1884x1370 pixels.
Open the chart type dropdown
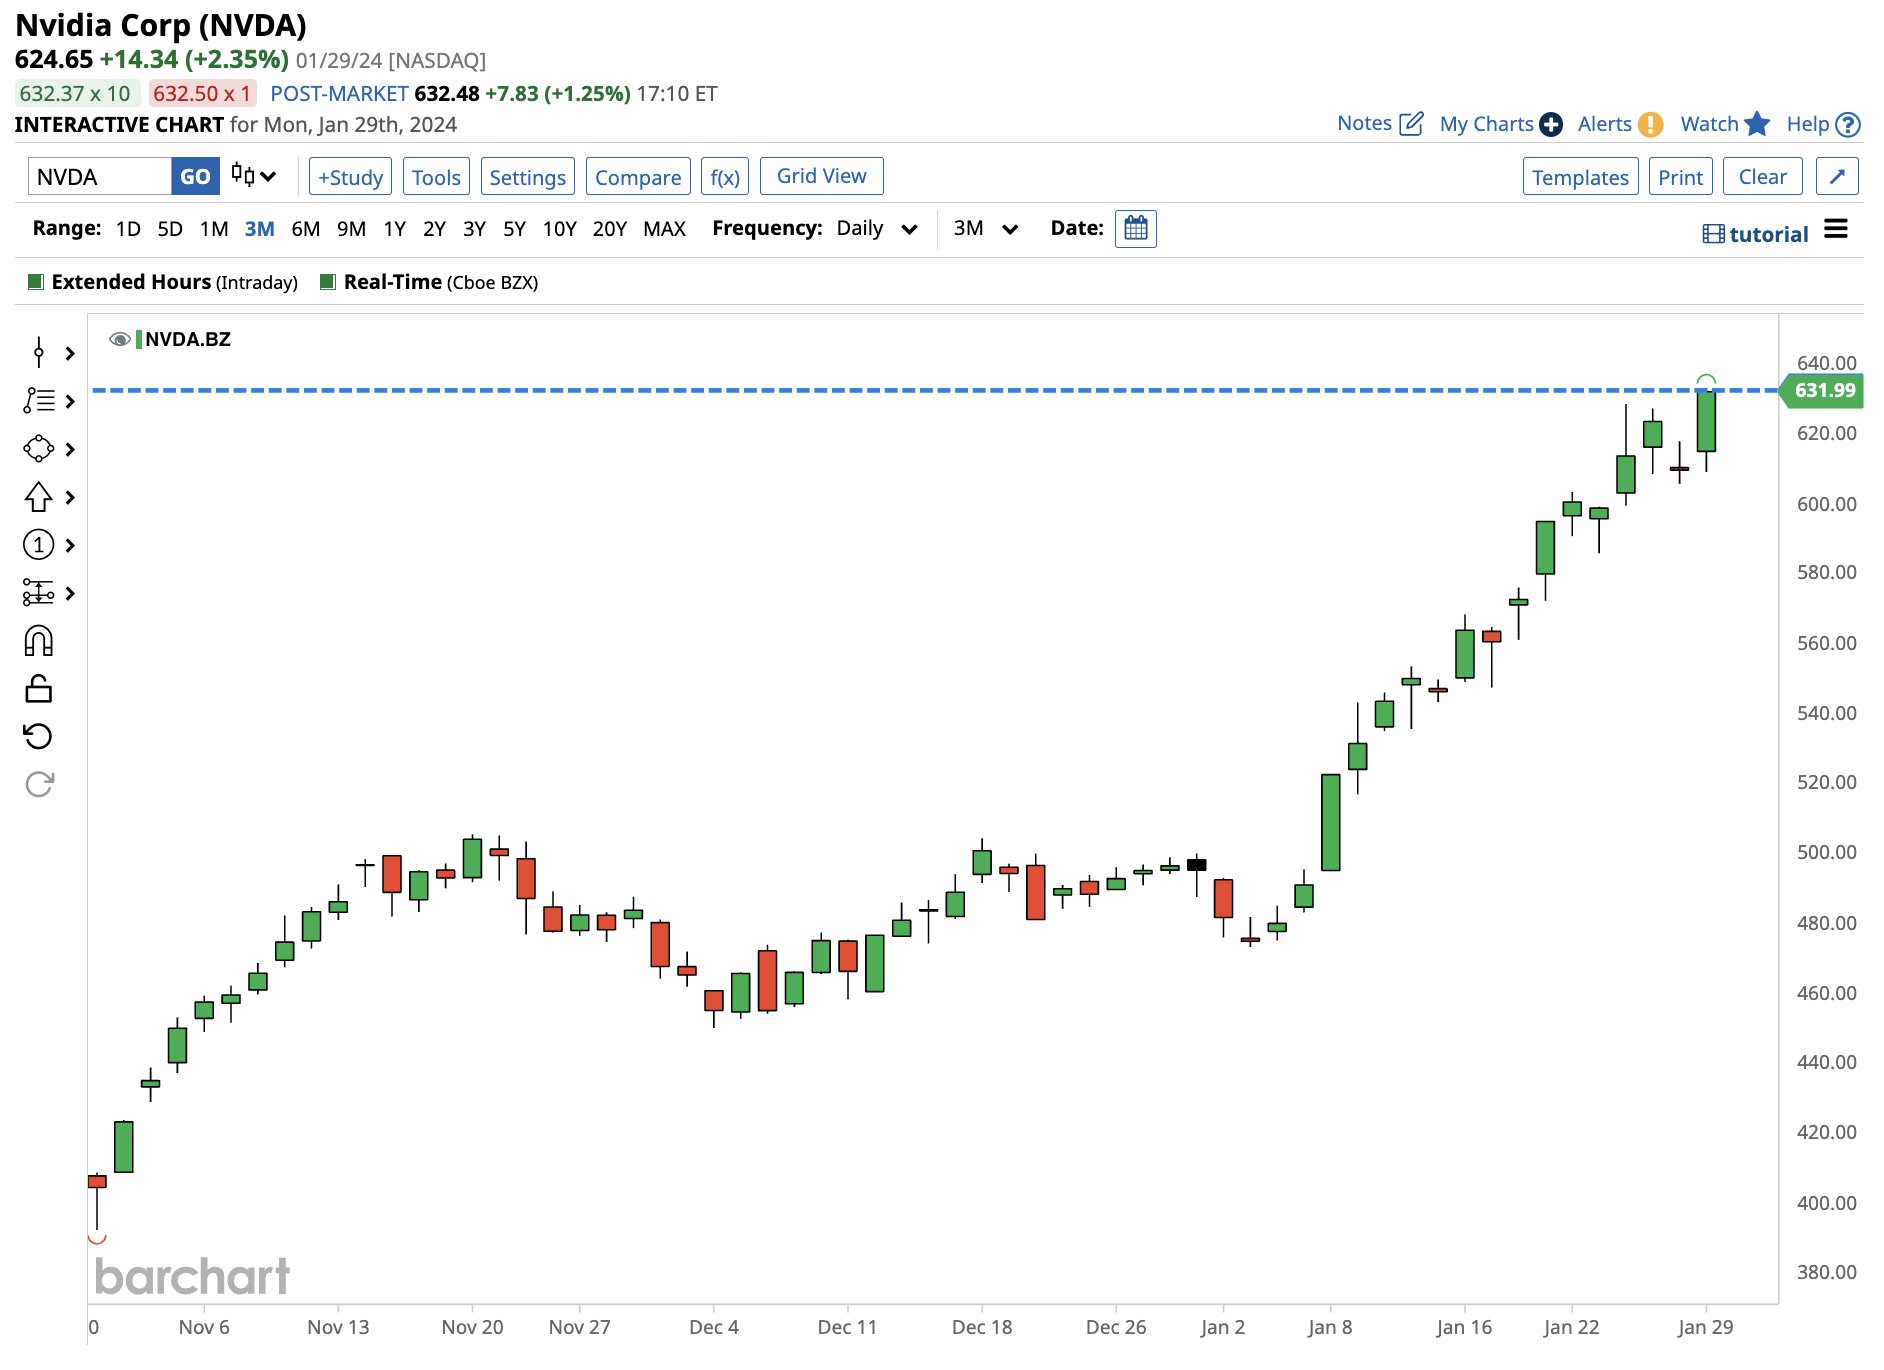click(x=253, y=176)
